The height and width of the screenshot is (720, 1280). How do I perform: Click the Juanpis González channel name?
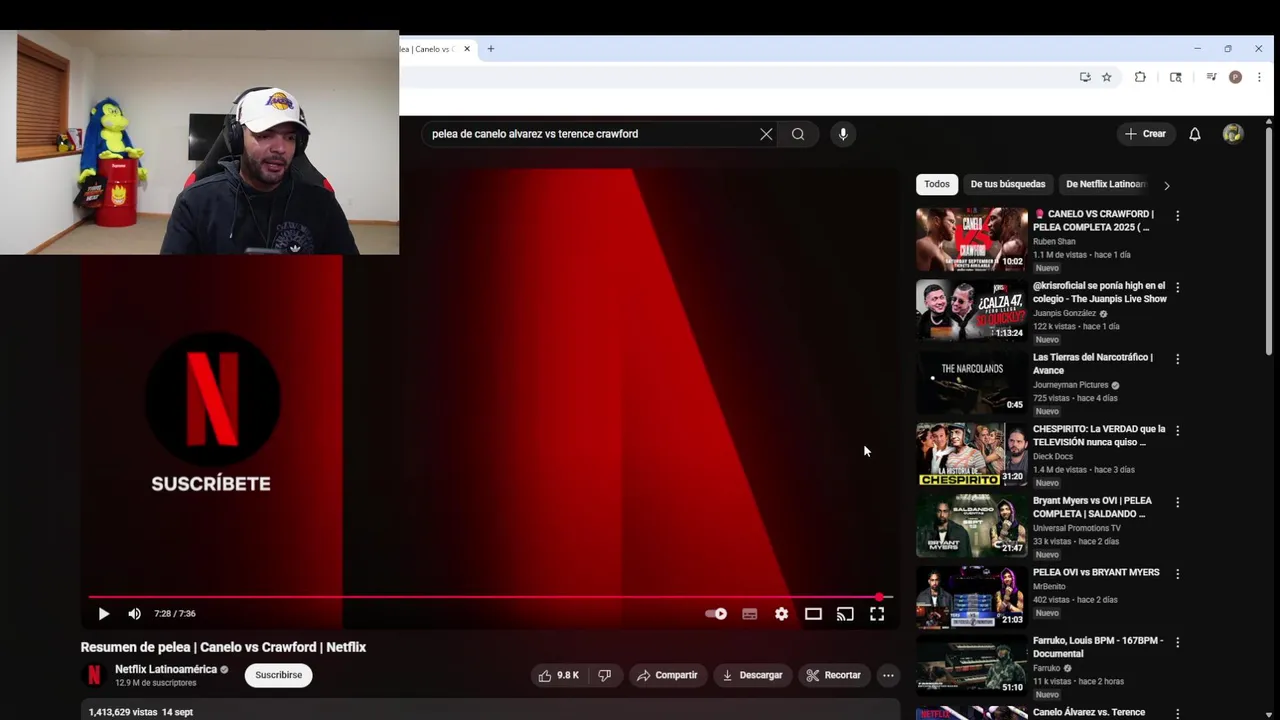[1065, 313]
